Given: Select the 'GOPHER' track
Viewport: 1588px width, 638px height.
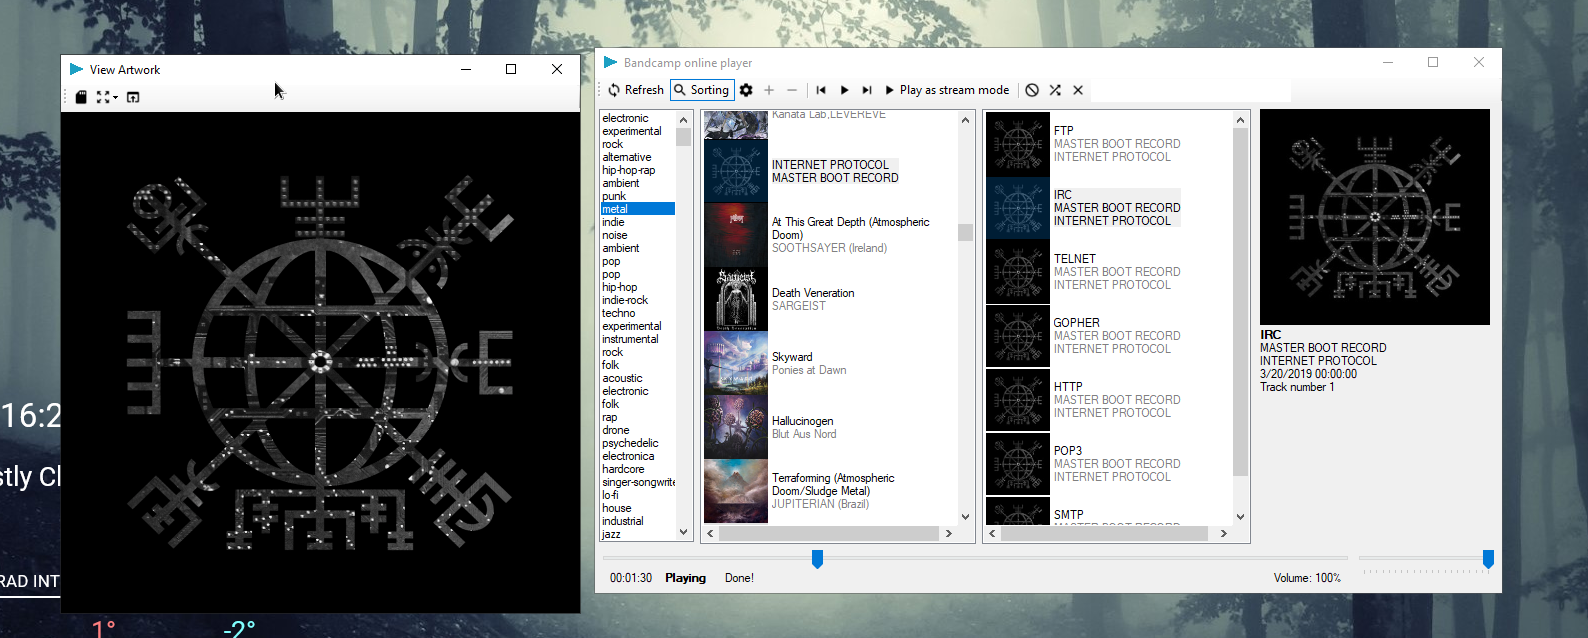Looking at the screenshot, I should coord(1109,336).
